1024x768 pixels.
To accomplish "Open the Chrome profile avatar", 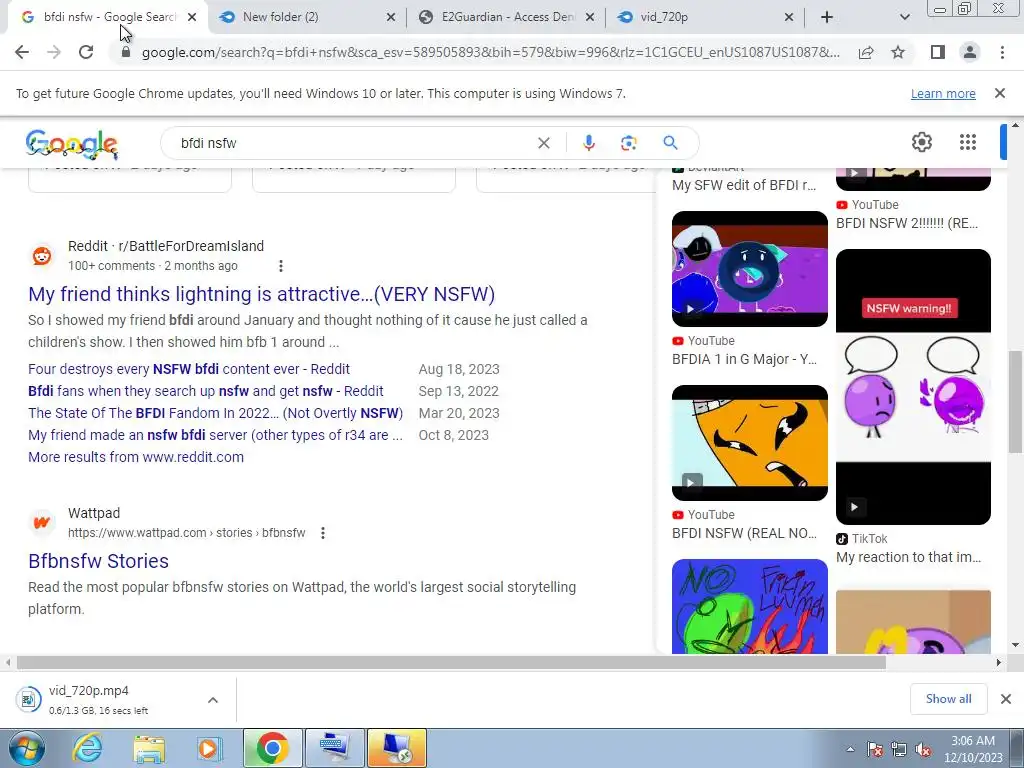I will pos(970,52).
